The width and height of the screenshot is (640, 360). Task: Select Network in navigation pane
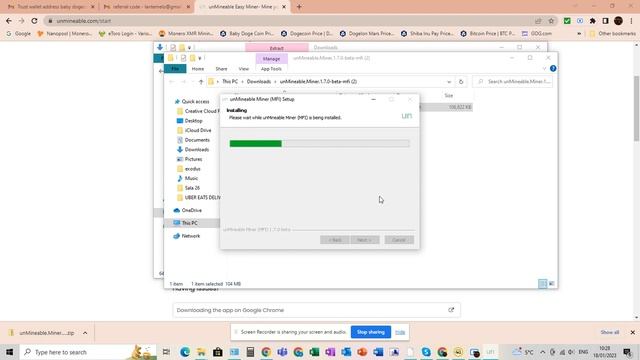pyautogui.click(x=191, y=236)
